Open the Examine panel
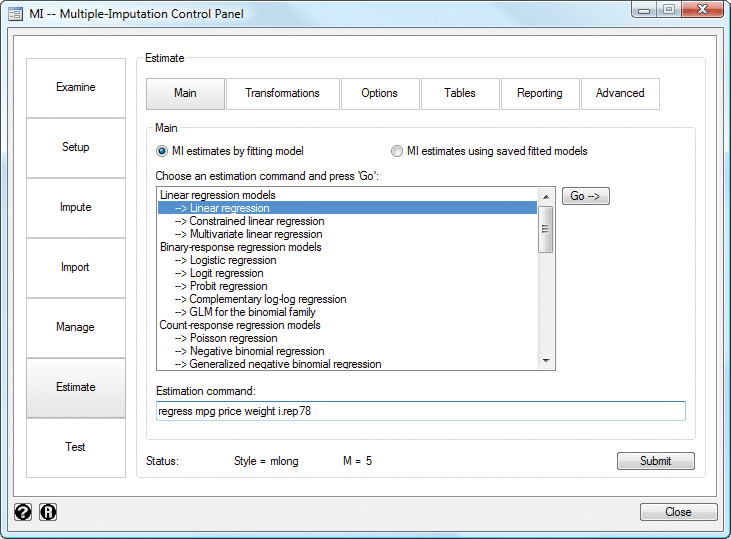 click(x=76, y=88)
